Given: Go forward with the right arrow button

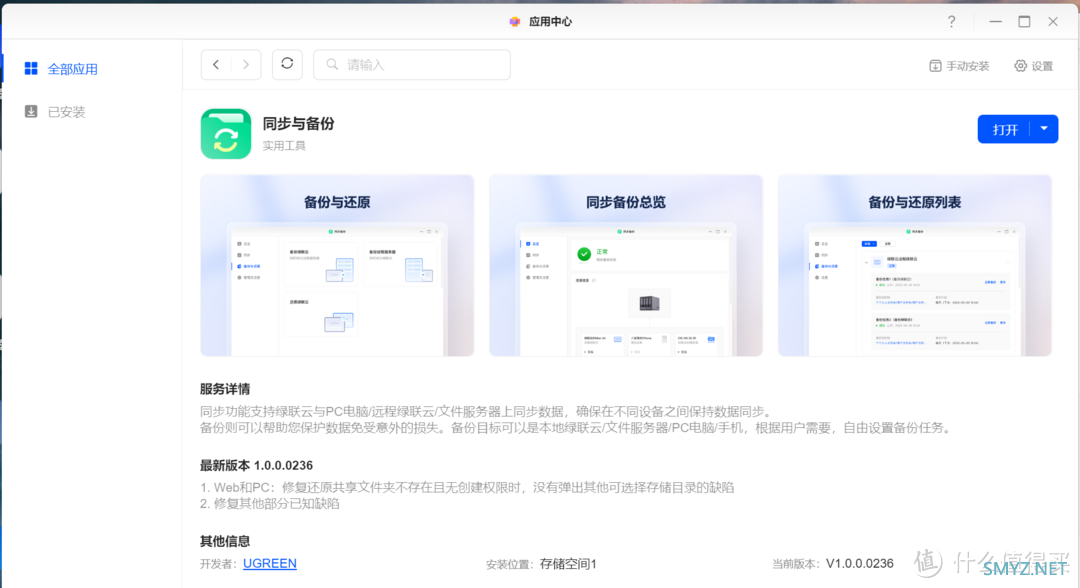Looking at the screenshot, I should [x=246, y=65].
